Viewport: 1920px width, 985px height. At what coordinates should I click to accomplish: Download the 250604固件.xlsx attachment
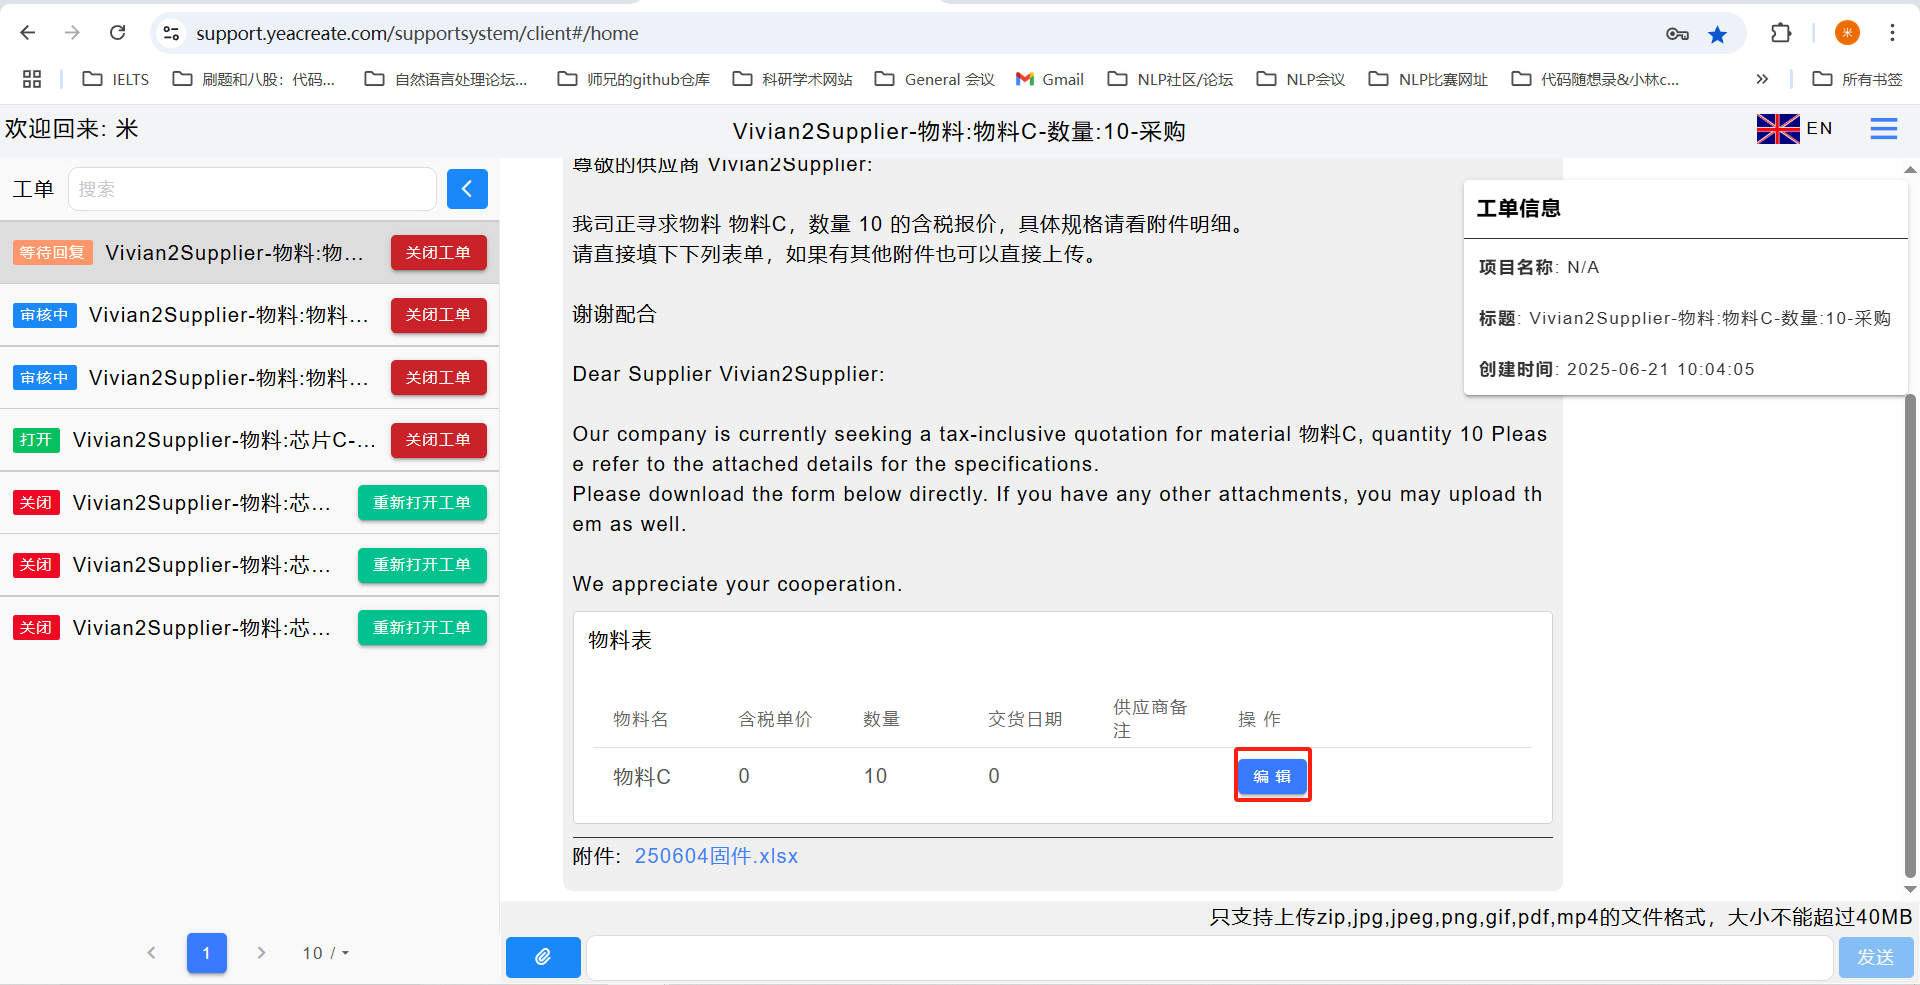tap(716, 856)
